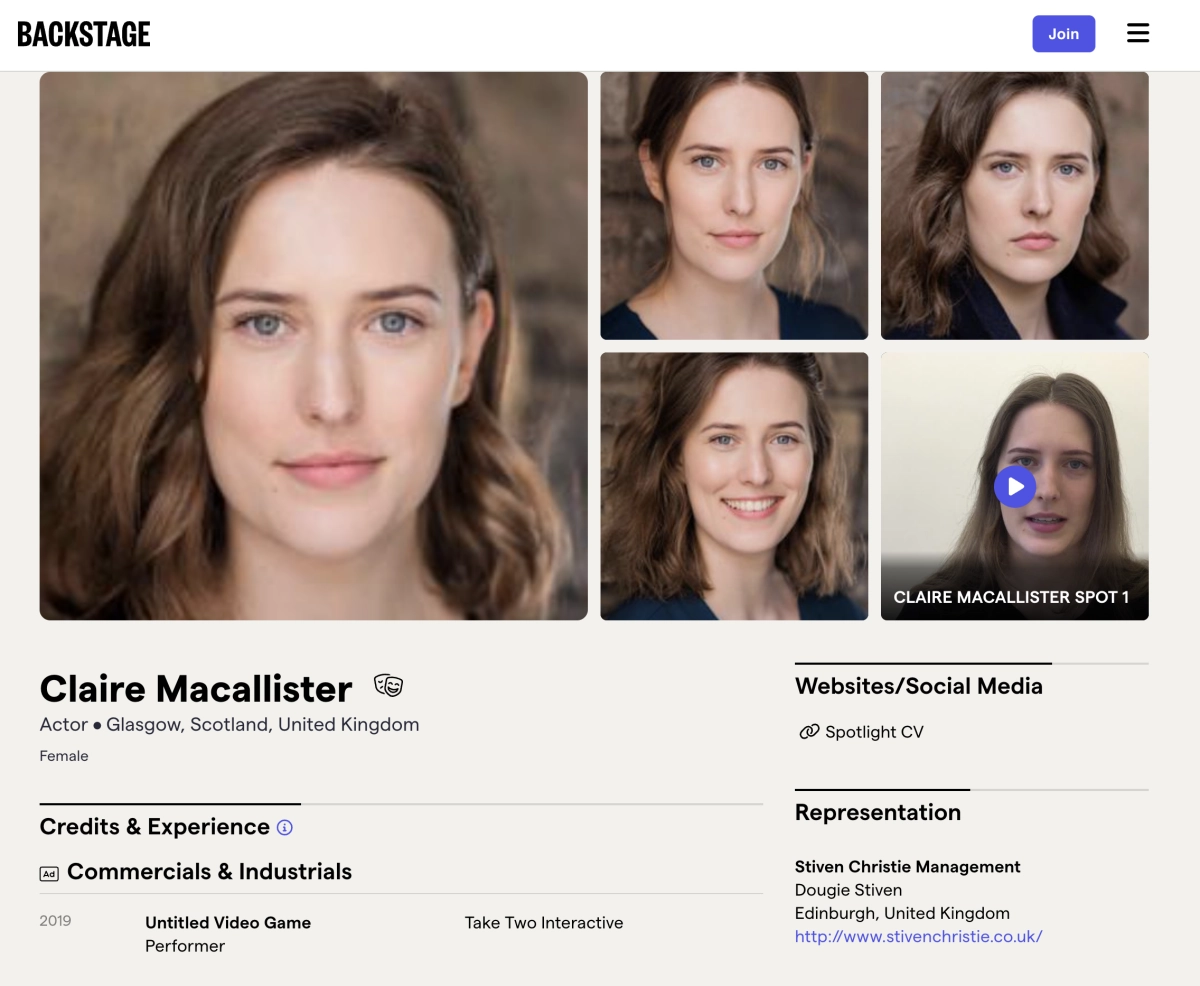Viewport: 1200px width, 986px height.
Task: Click the Take Two Interactive company text
Action: 544,923
